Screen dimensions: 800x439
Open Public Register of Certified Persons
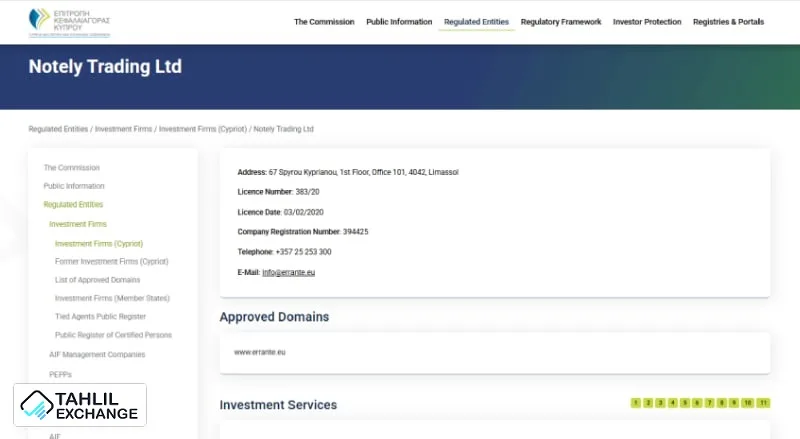(113, 335)
